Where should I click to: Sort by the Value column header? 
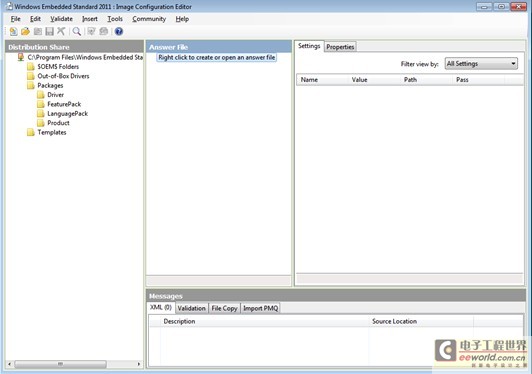point(374,80)
